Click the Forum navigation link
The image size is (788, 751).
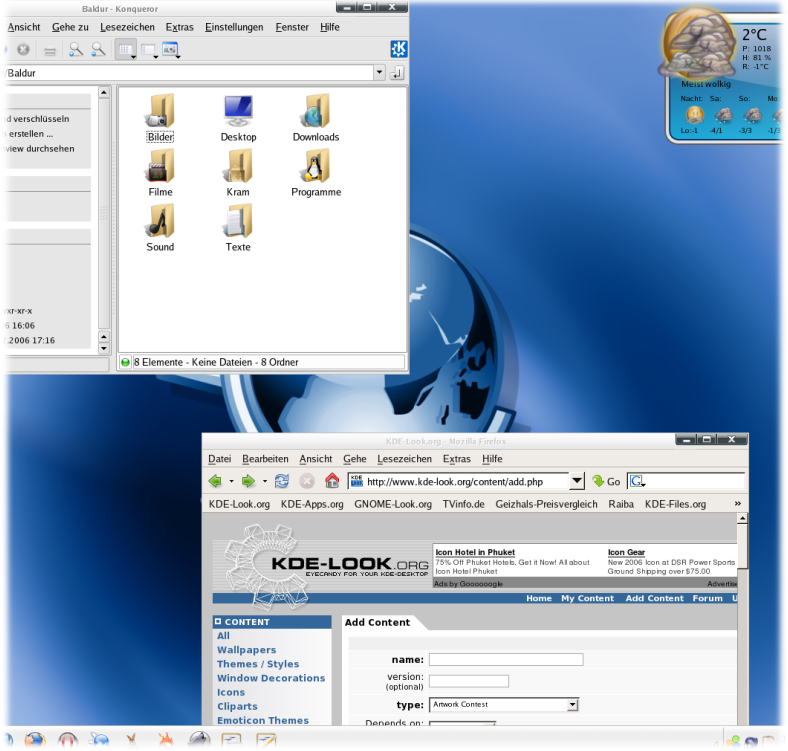coord(707,598)
